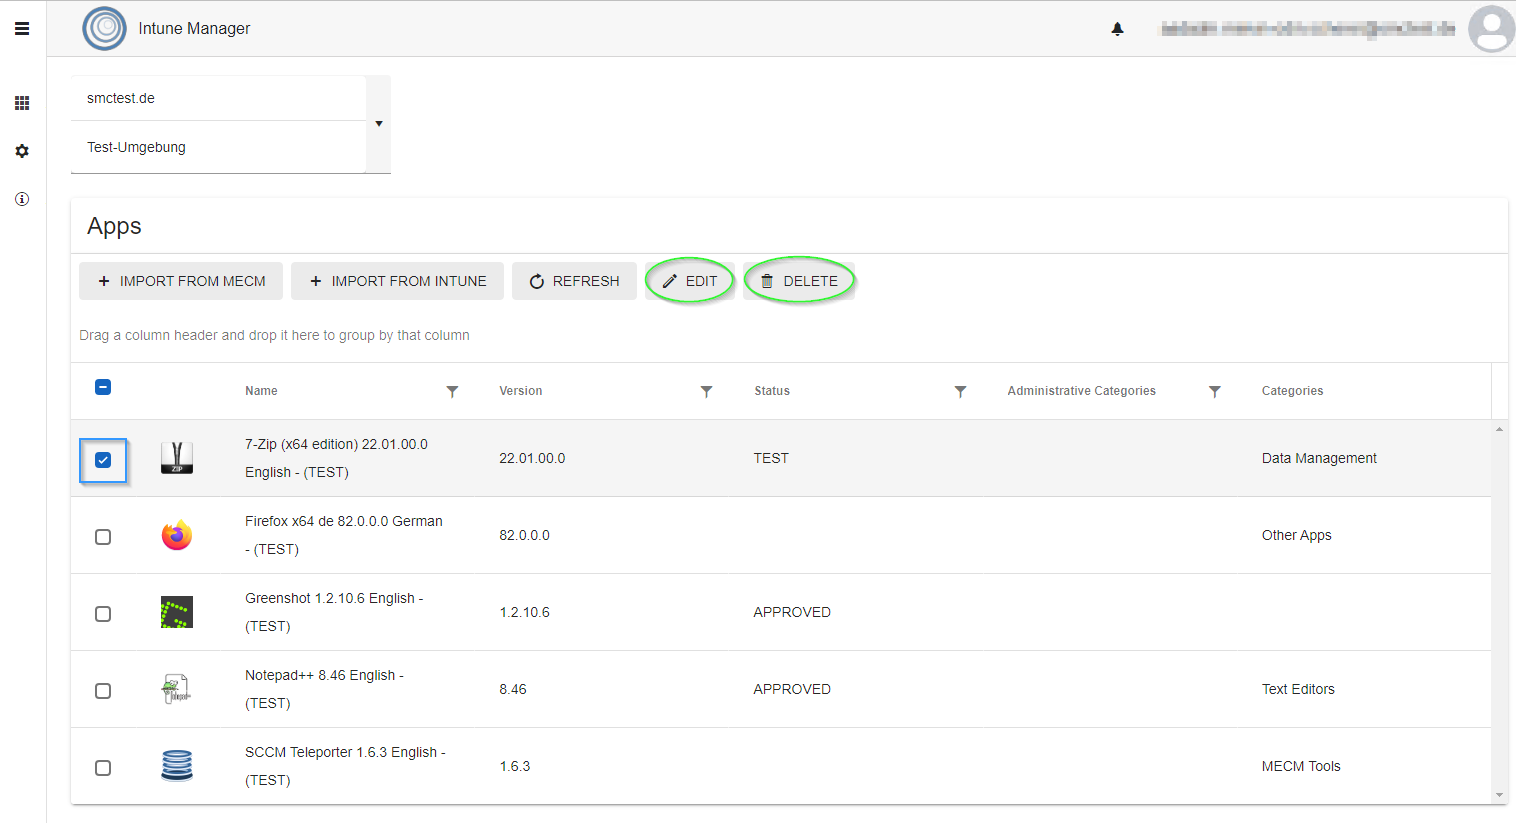Click Import from MECM button
This screenshot has height=823, width=1516.
pos(181,281)
